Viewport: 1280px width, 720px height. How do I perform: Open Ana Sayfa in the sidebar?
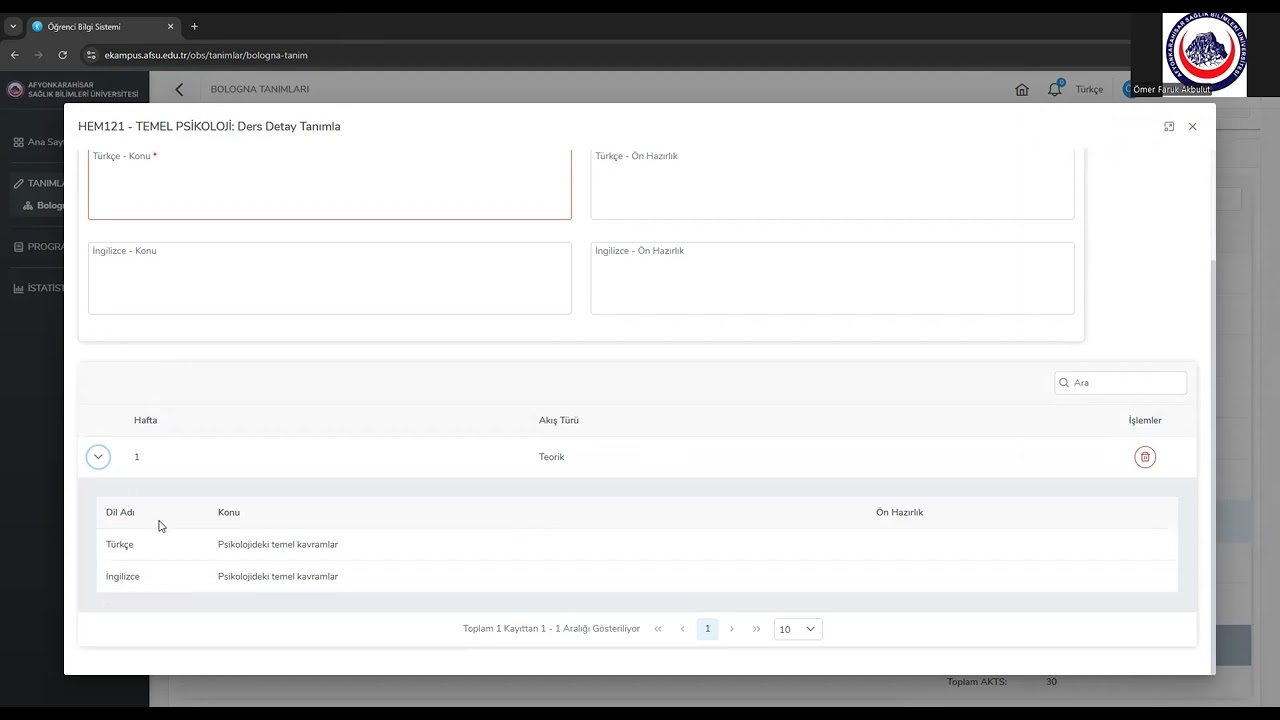point(40,142)
